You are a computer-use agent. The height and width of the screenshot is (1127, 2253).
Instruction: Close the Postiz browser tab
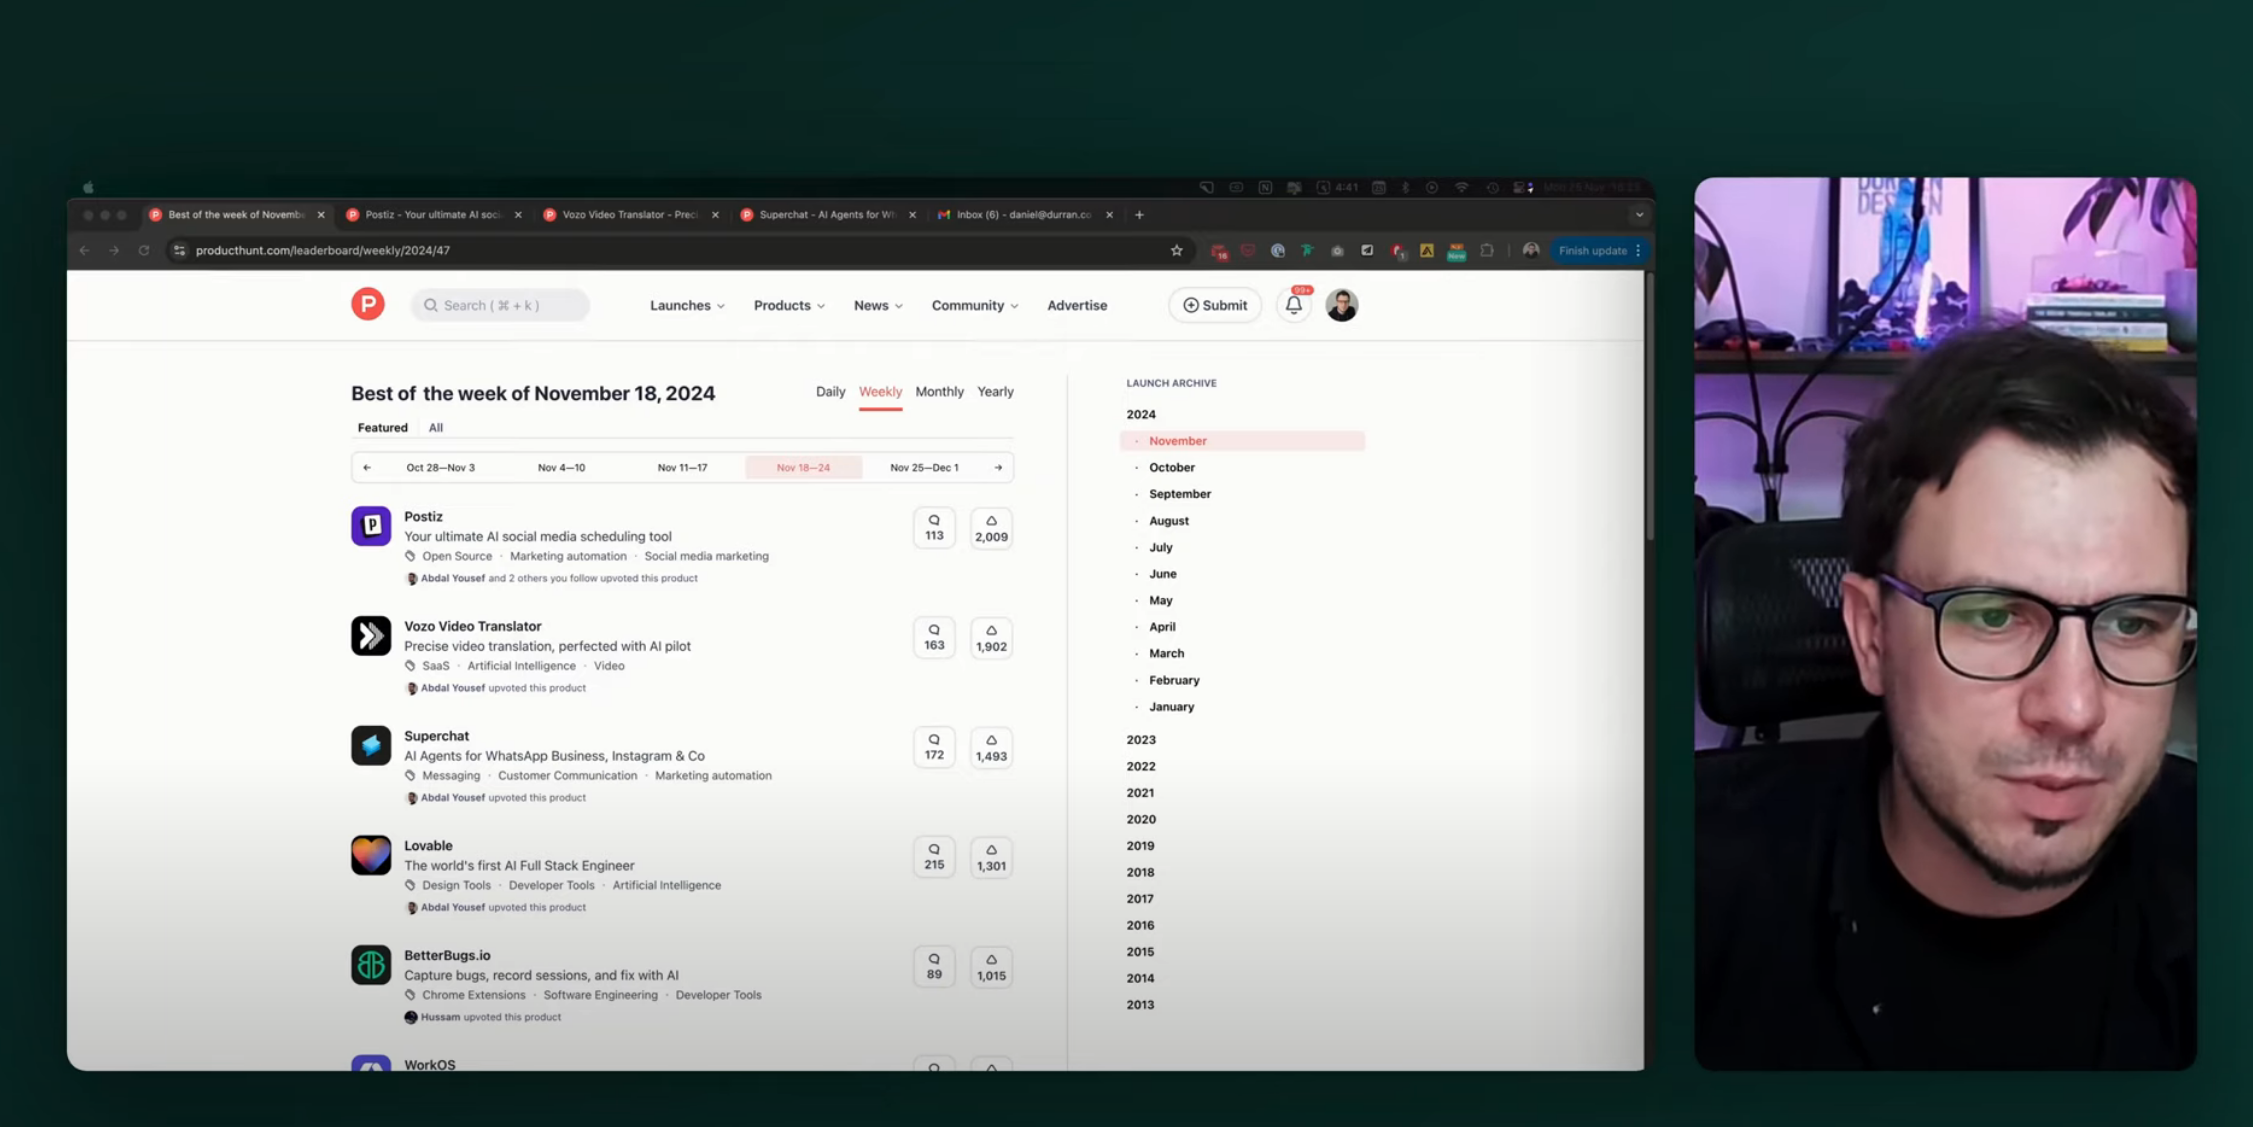pos(518,214)
